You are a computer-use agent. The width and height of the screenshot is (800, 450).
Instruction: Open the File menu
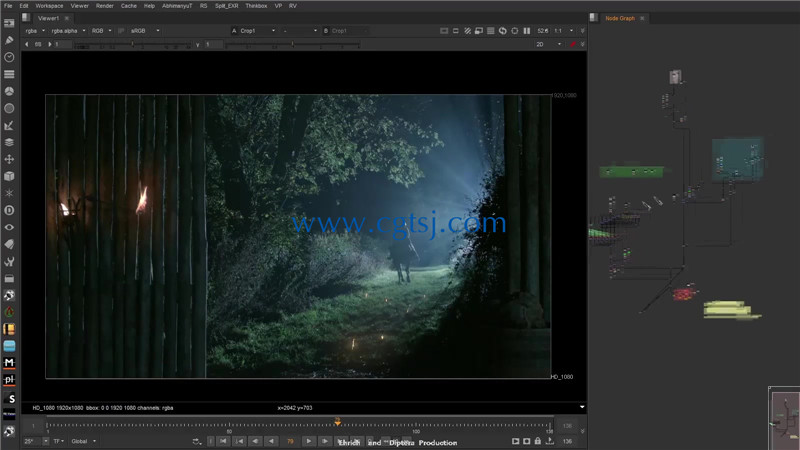(8, 6)
